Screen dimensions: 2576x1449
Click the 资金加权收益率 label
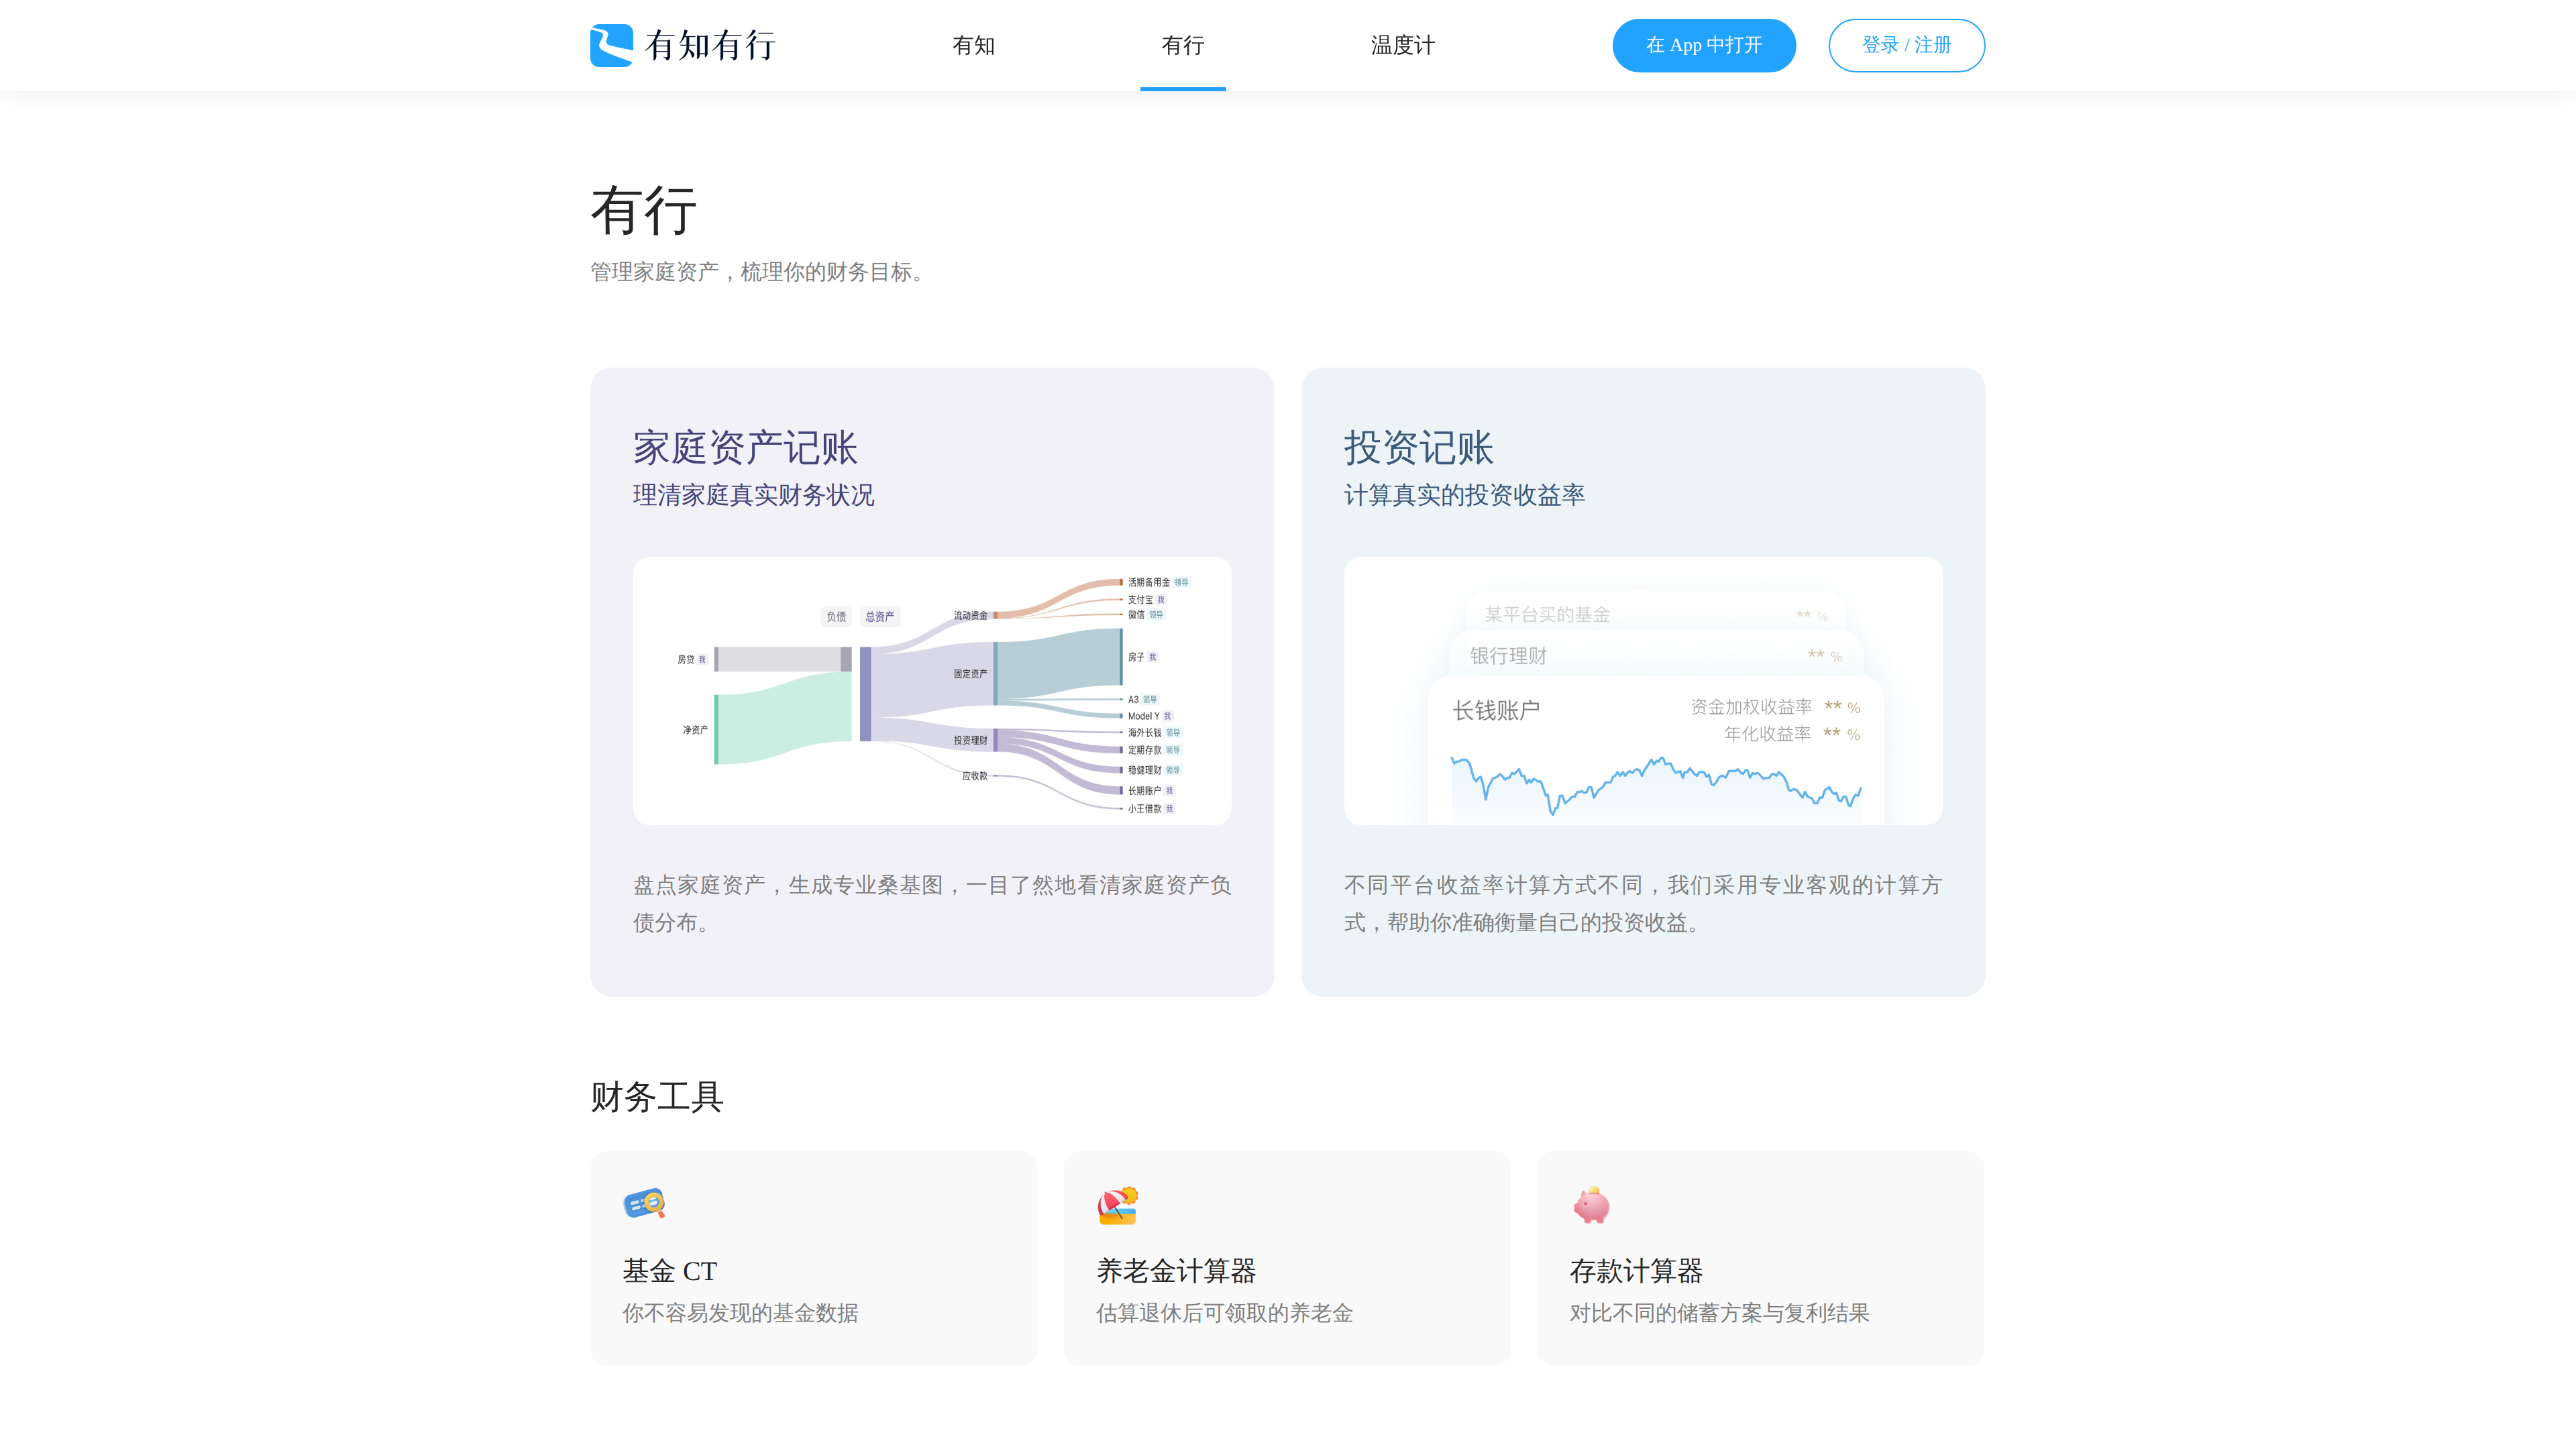point(1751,707)
